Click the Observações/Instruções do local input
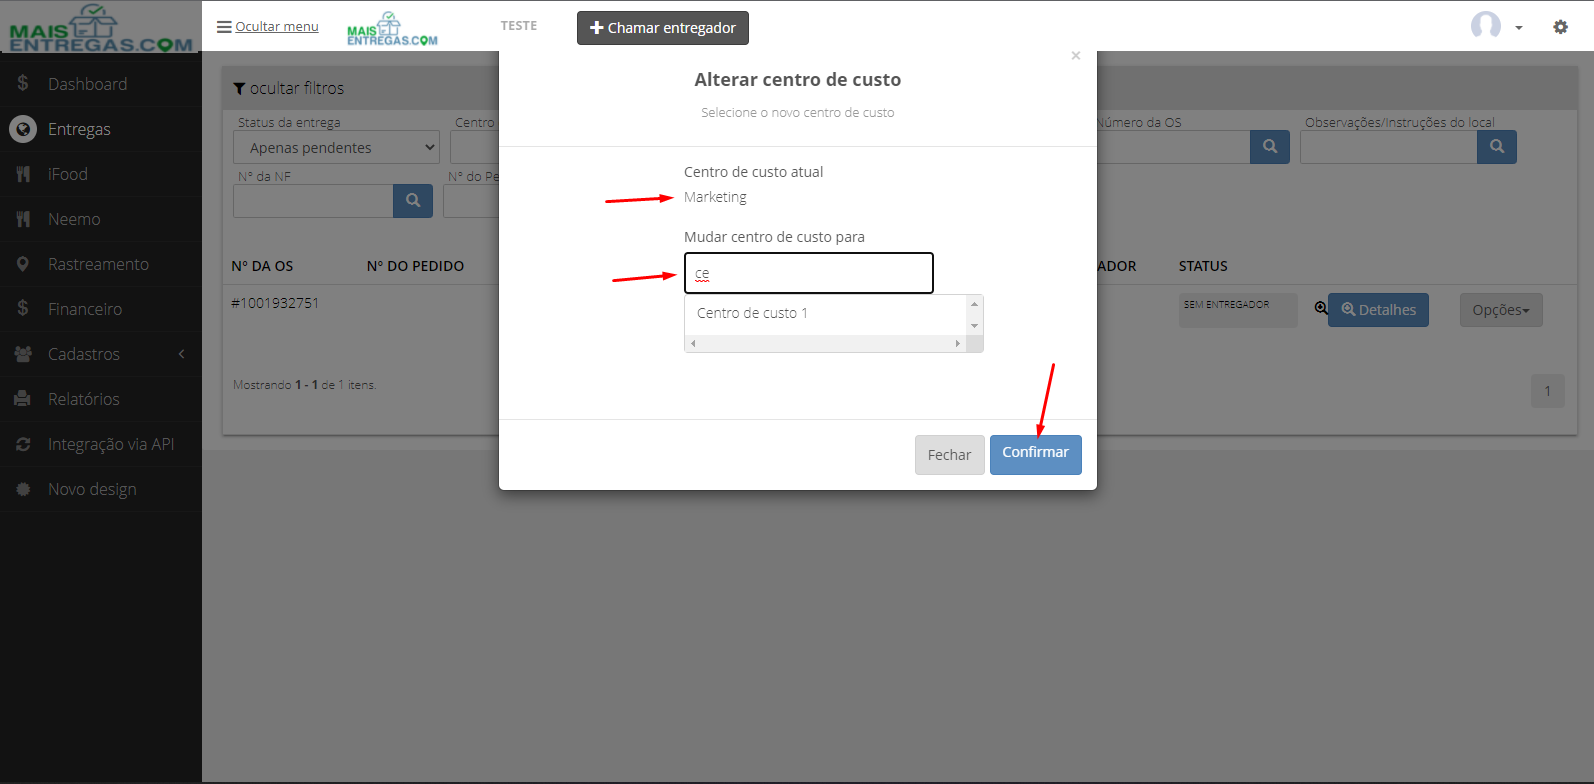This screenshot has height=784, width=1594. pyautogui.click(x=1389, y=147)
